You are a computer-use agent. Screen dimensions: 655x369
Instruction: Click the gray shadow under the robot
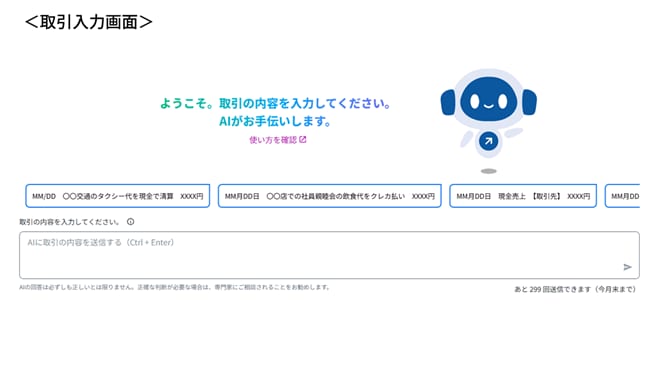[489, 171]
